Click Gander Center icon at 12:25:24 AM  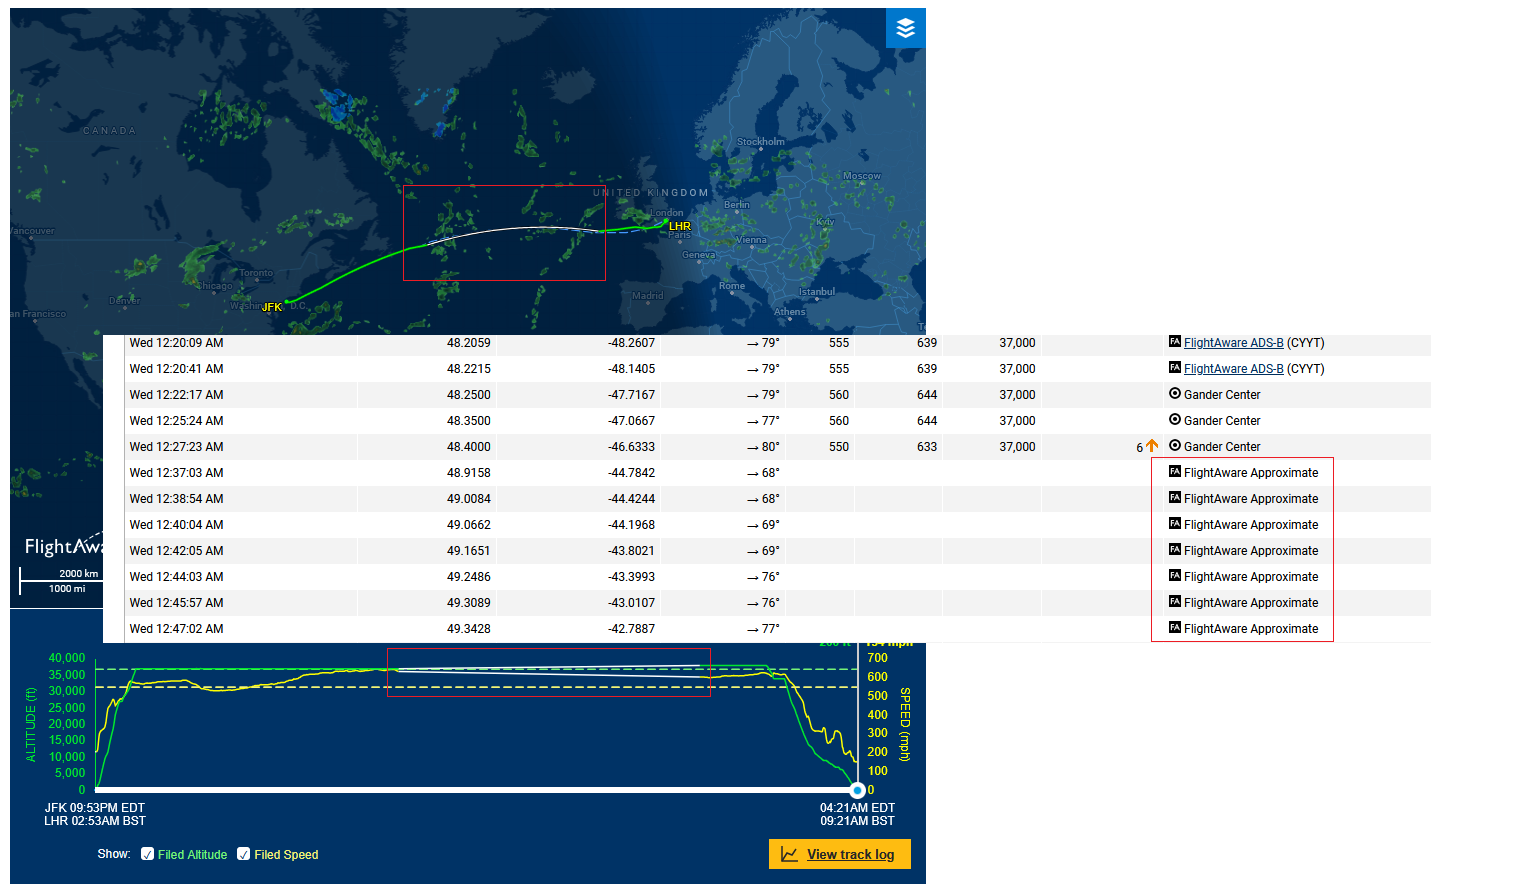[1175, 420]
